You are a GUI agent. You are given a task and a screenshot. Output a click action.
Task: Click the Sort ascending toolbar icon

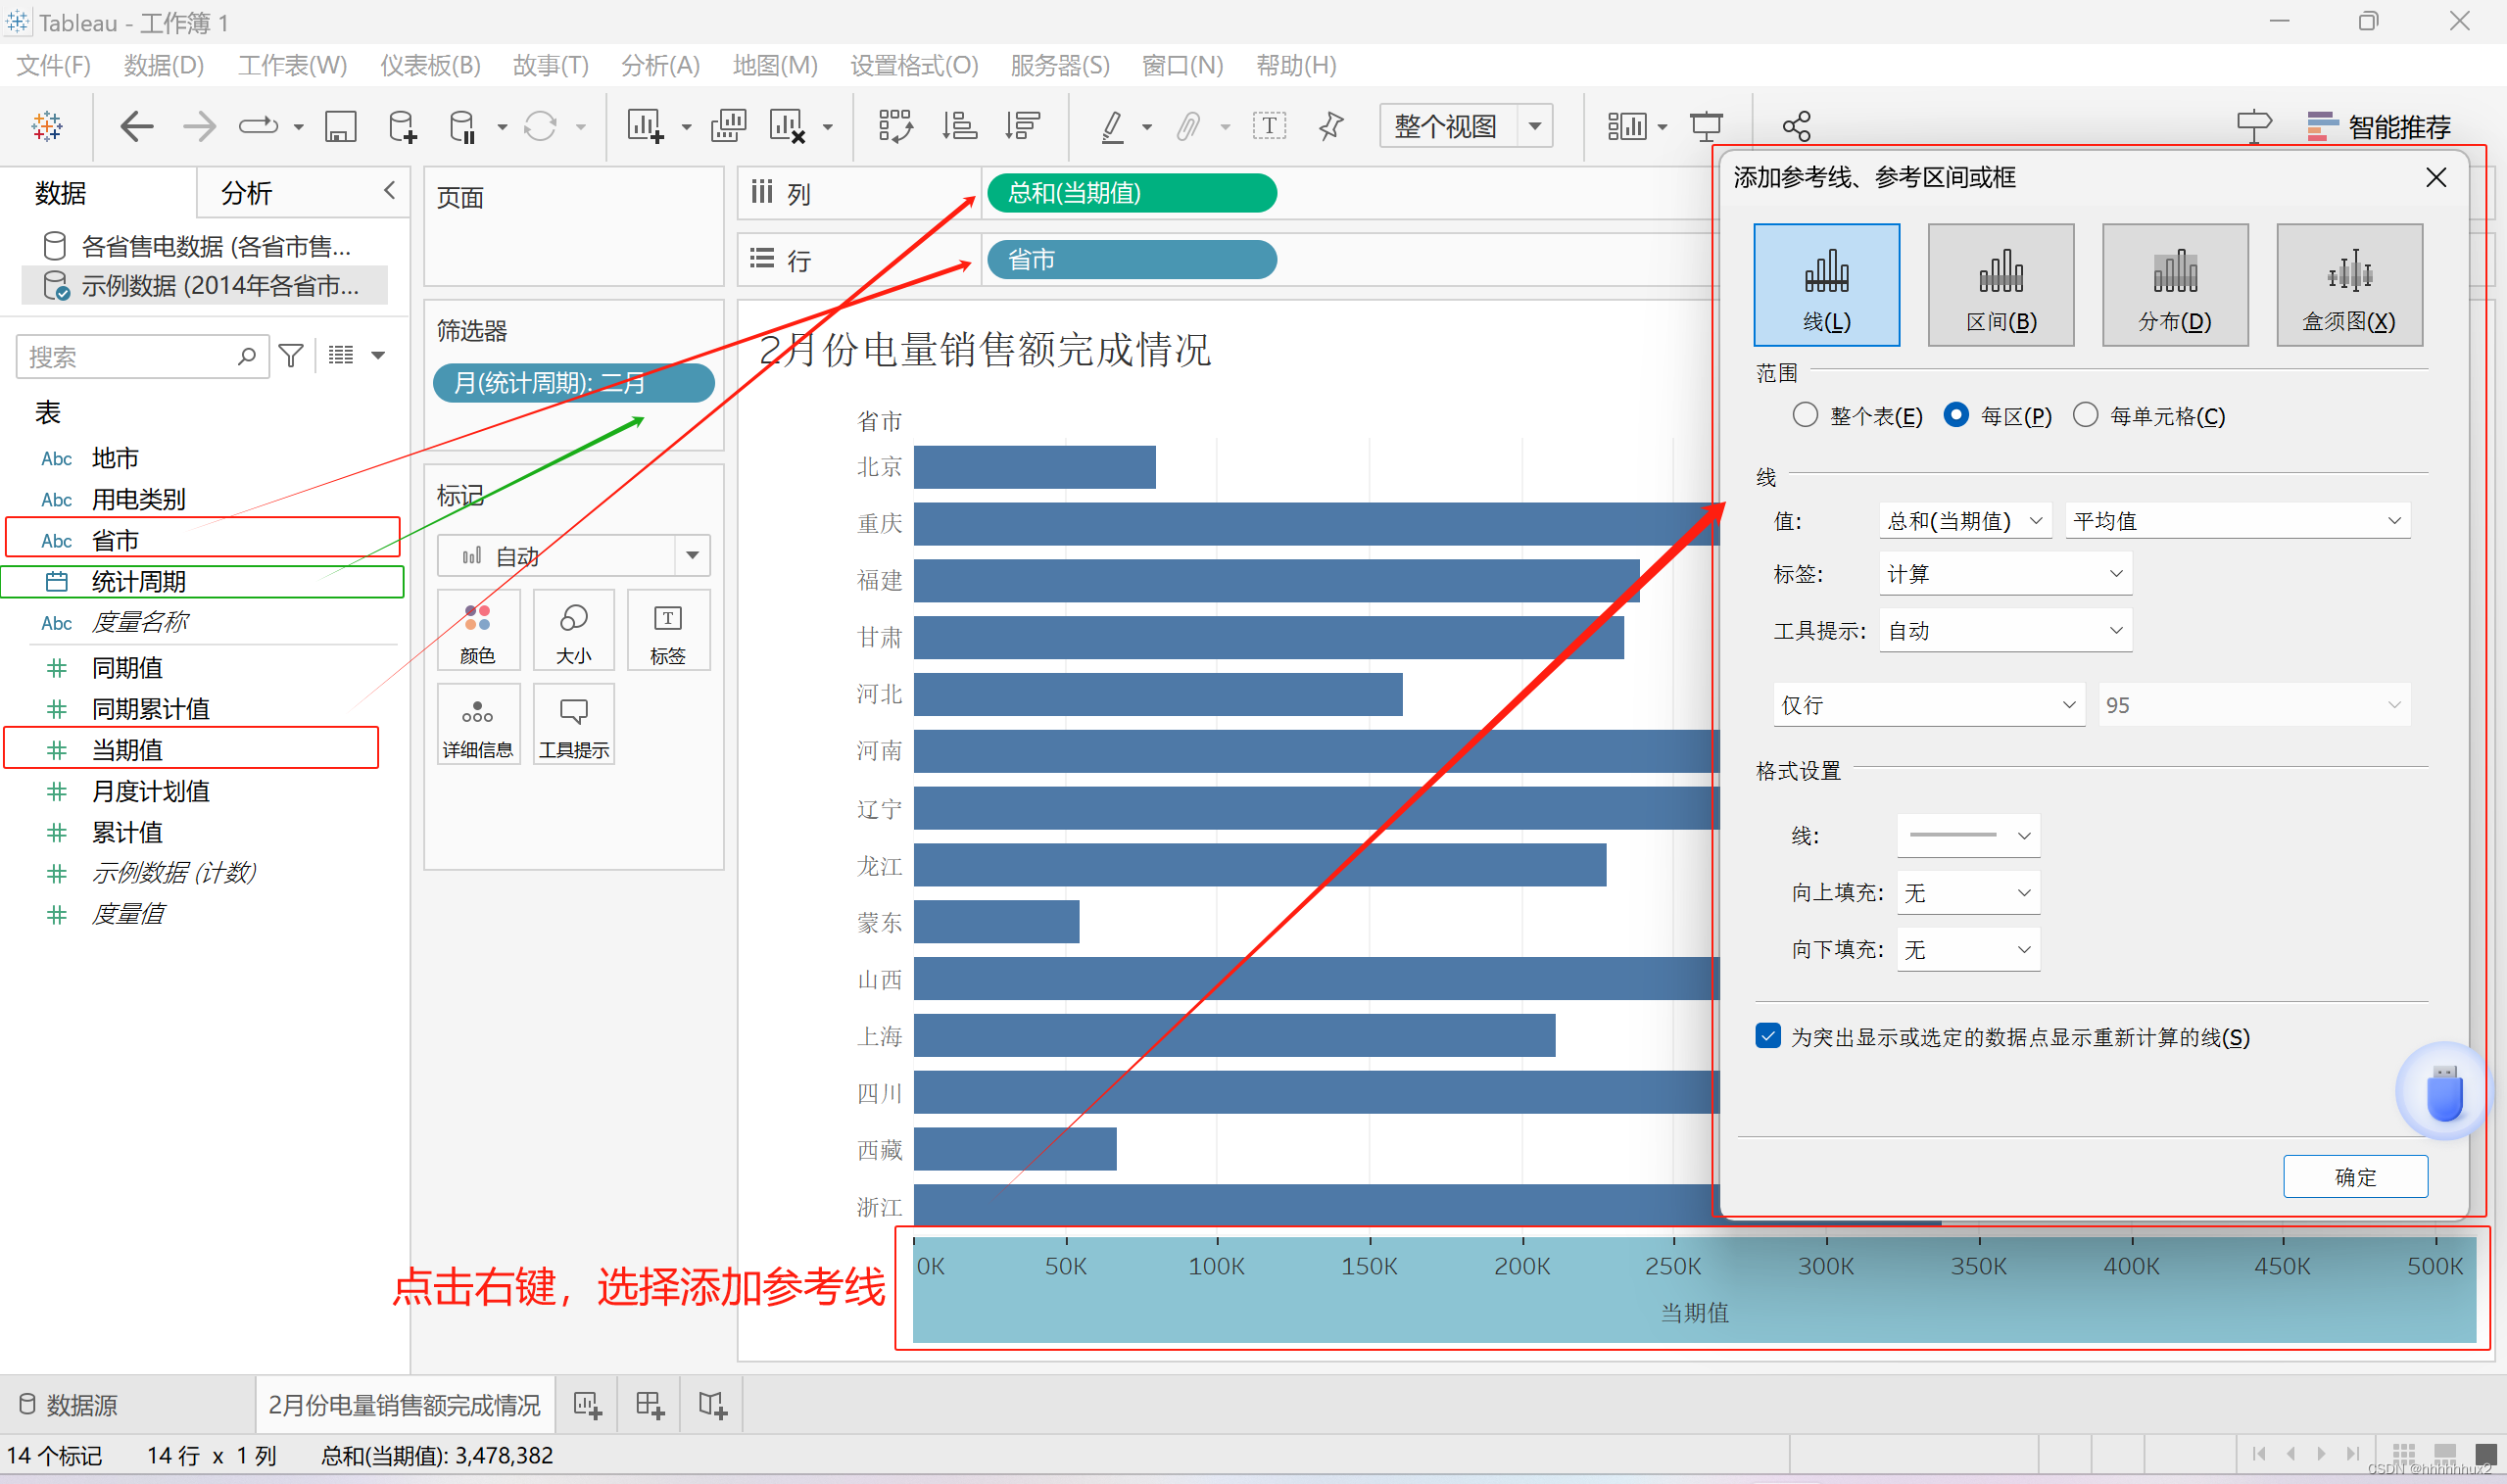pos(959,127)
